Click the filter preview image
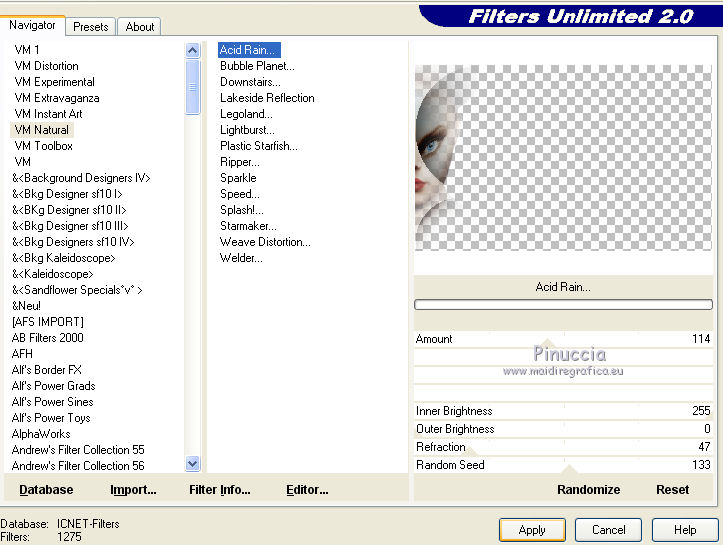 coord(563,158)
